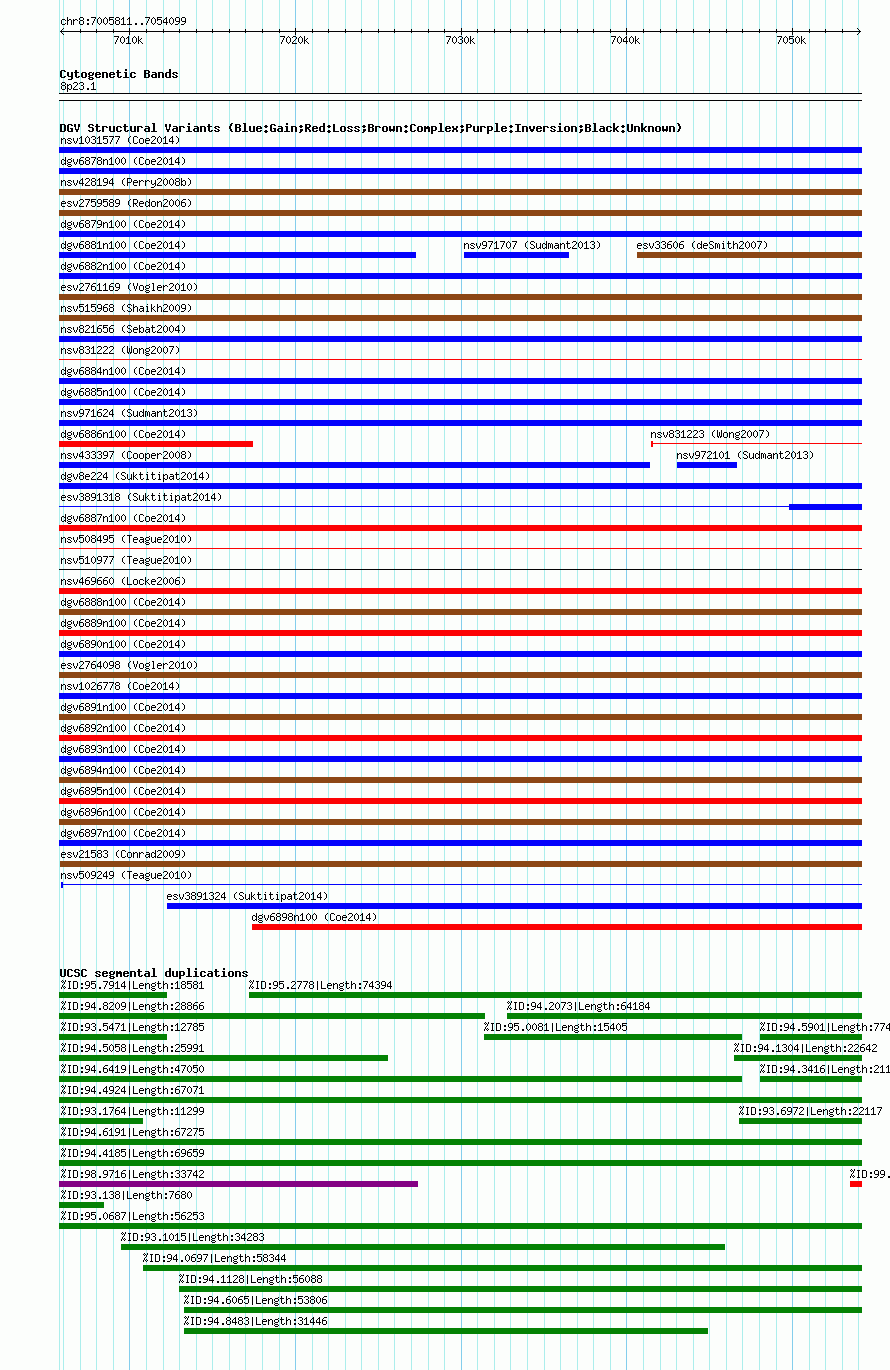
Task: Select nsv509249 (Teague2010) label
Action: tap(126, 875)
